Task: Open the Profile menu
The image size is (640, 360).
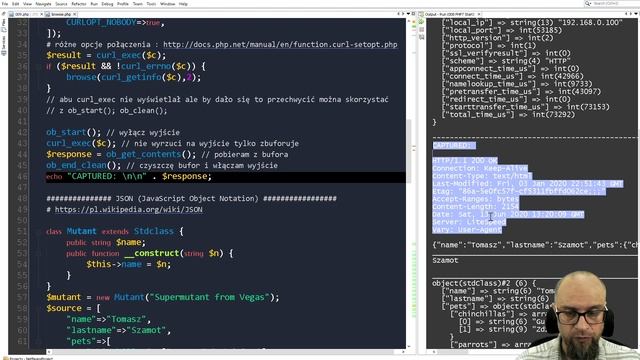Action: click(x=123, y=4)
